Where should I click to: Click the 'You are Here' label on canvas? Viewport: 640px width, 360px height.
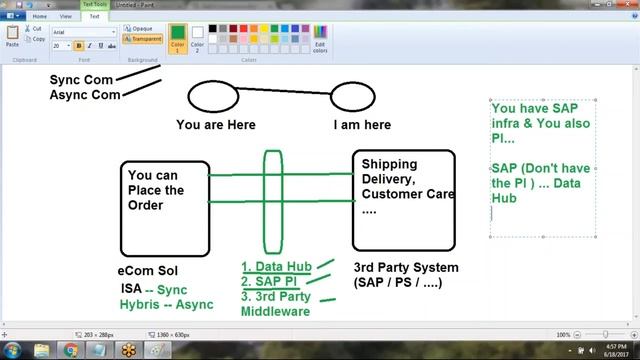point(216,124)
